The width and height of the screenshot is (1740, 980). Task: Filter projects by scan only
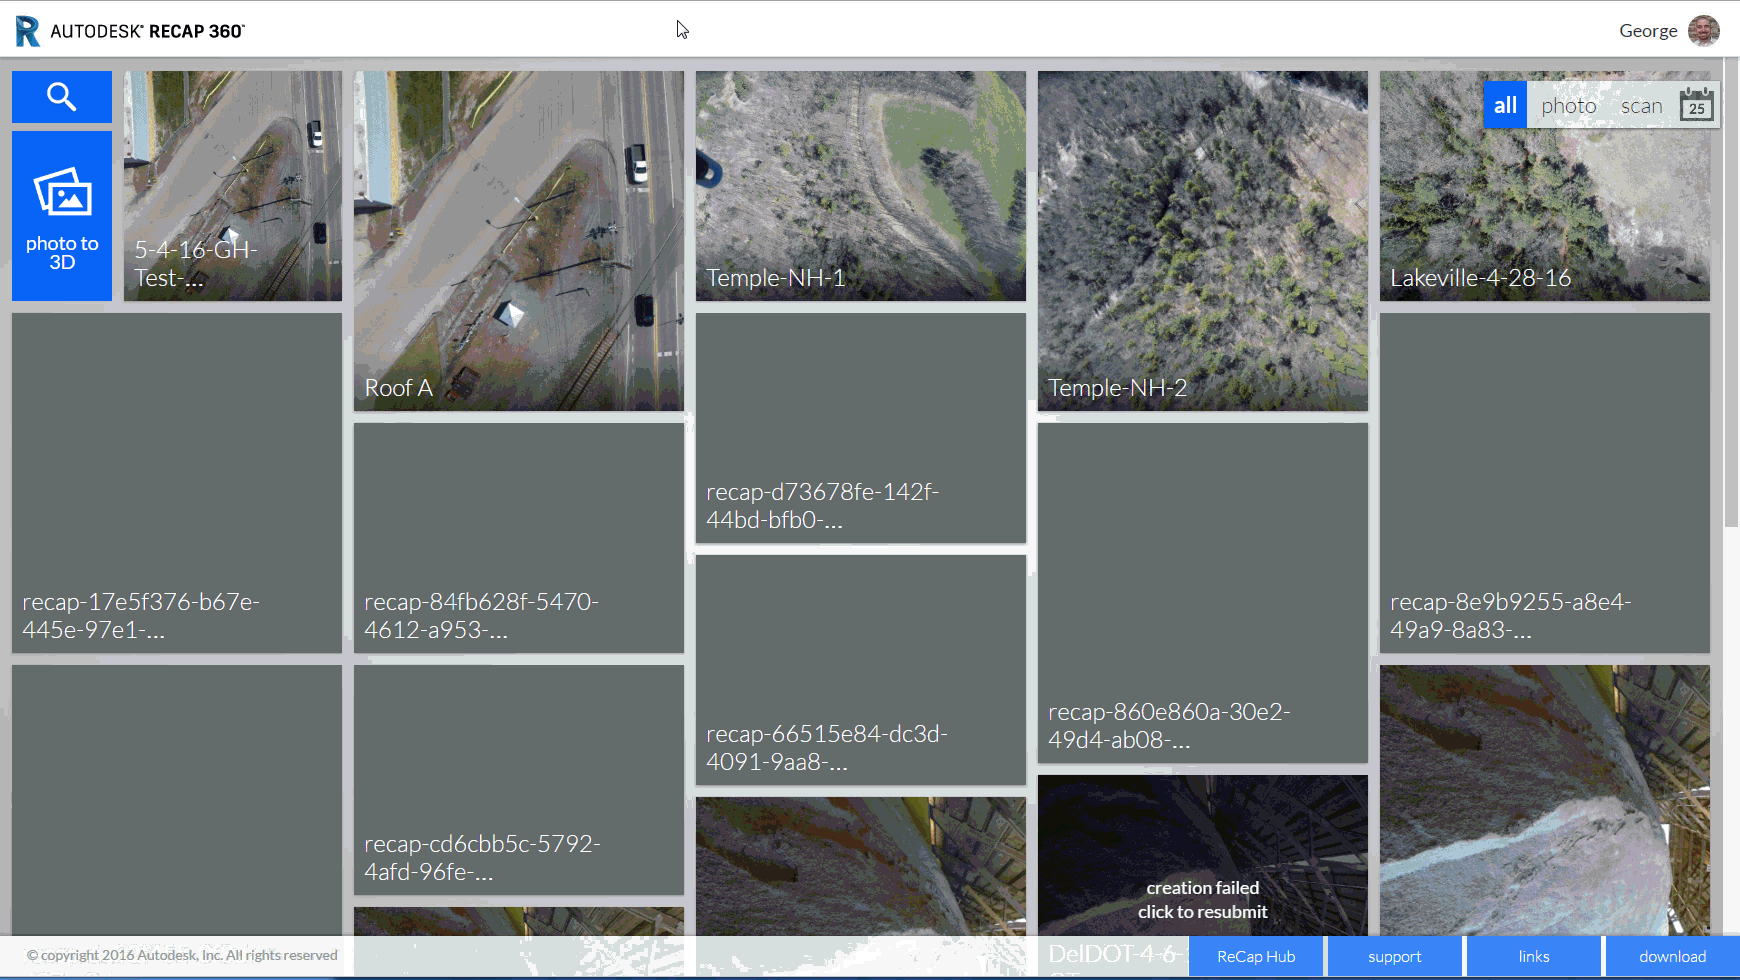coord(1641,104)
